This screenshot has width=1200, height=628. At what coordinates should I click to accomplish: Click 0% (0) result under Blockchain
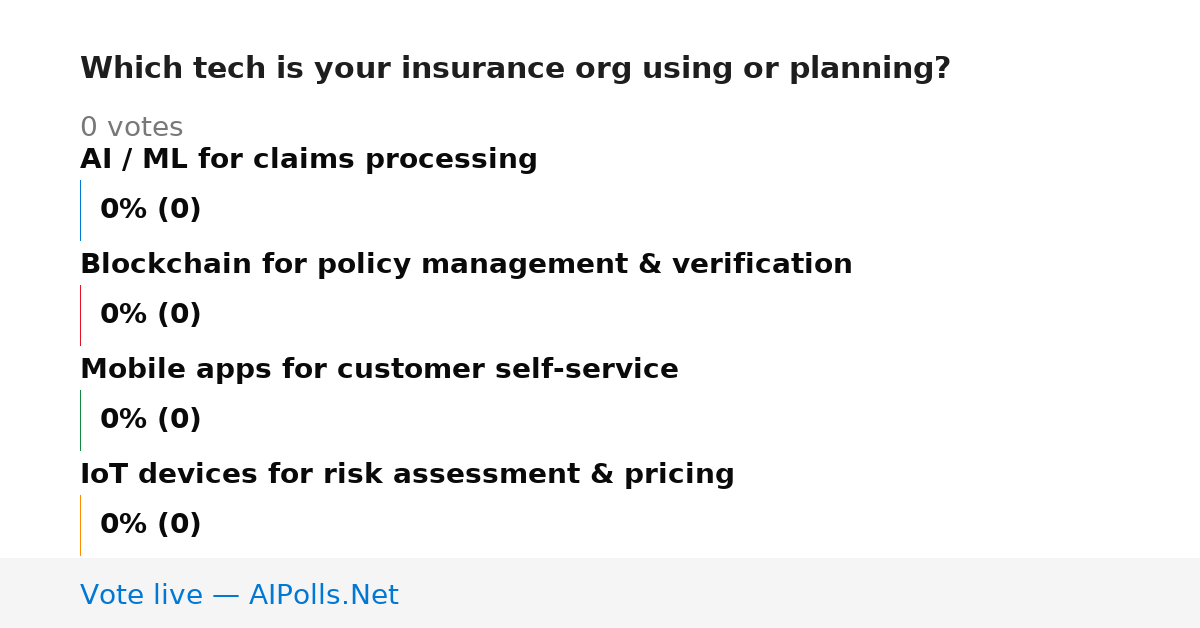click(151, 315)
